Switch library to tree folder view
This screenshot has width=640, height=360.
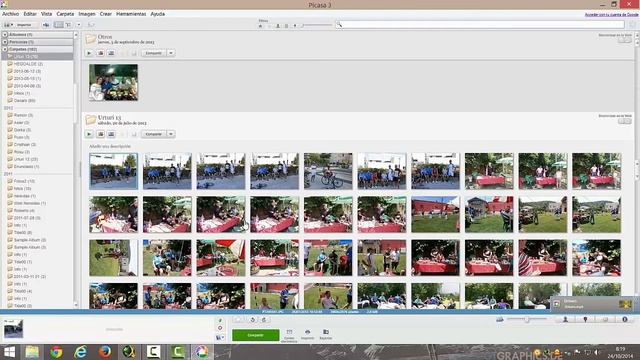(68, 25)
